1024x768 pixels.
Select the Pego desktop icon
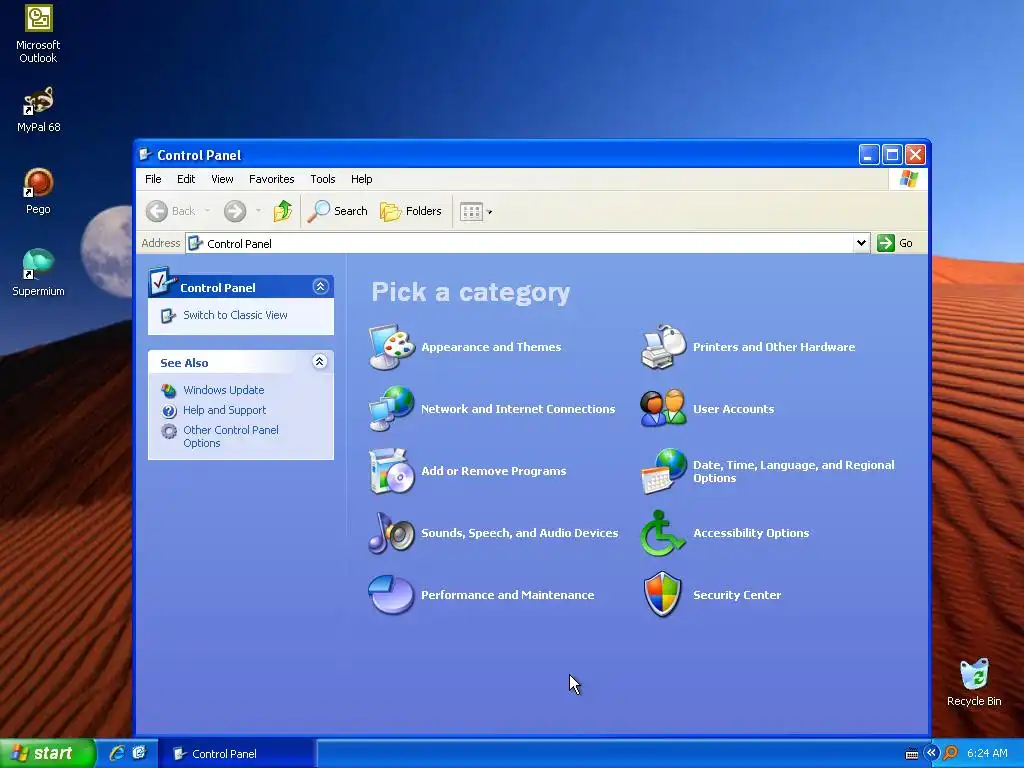point(38,191)
